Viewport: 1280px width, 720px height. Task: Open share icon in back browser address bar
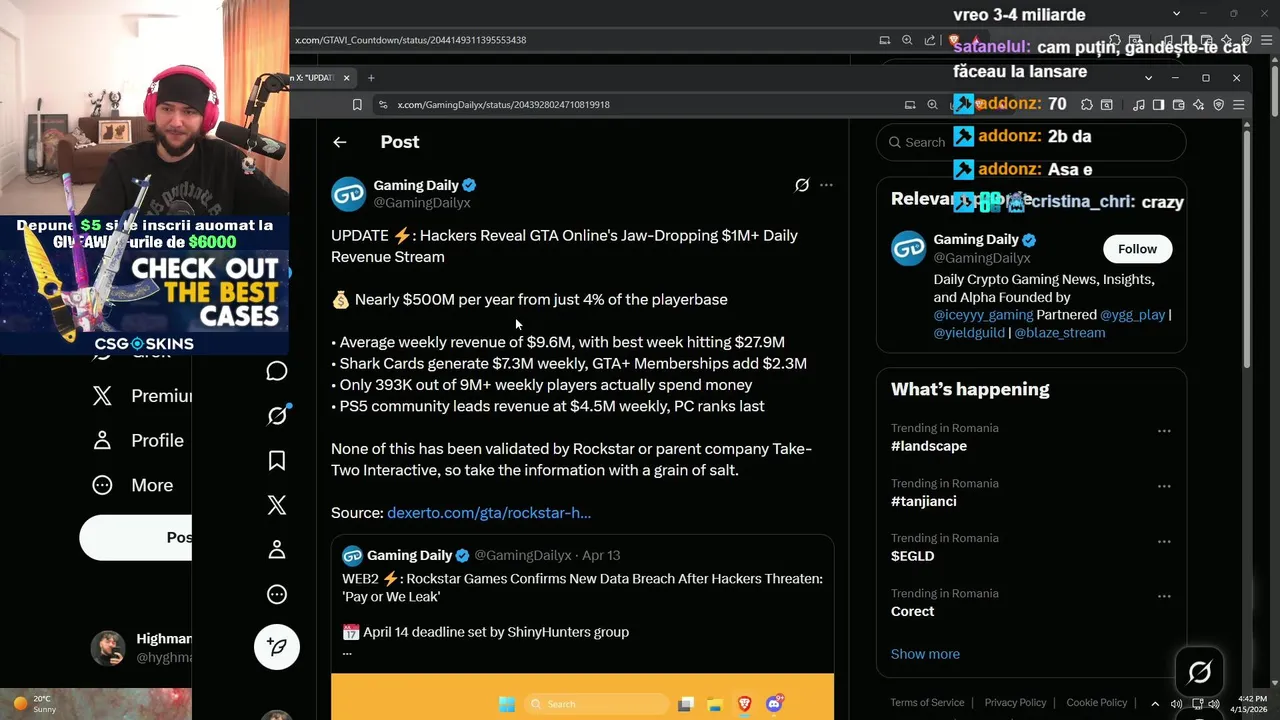click(x=930, y=40)
